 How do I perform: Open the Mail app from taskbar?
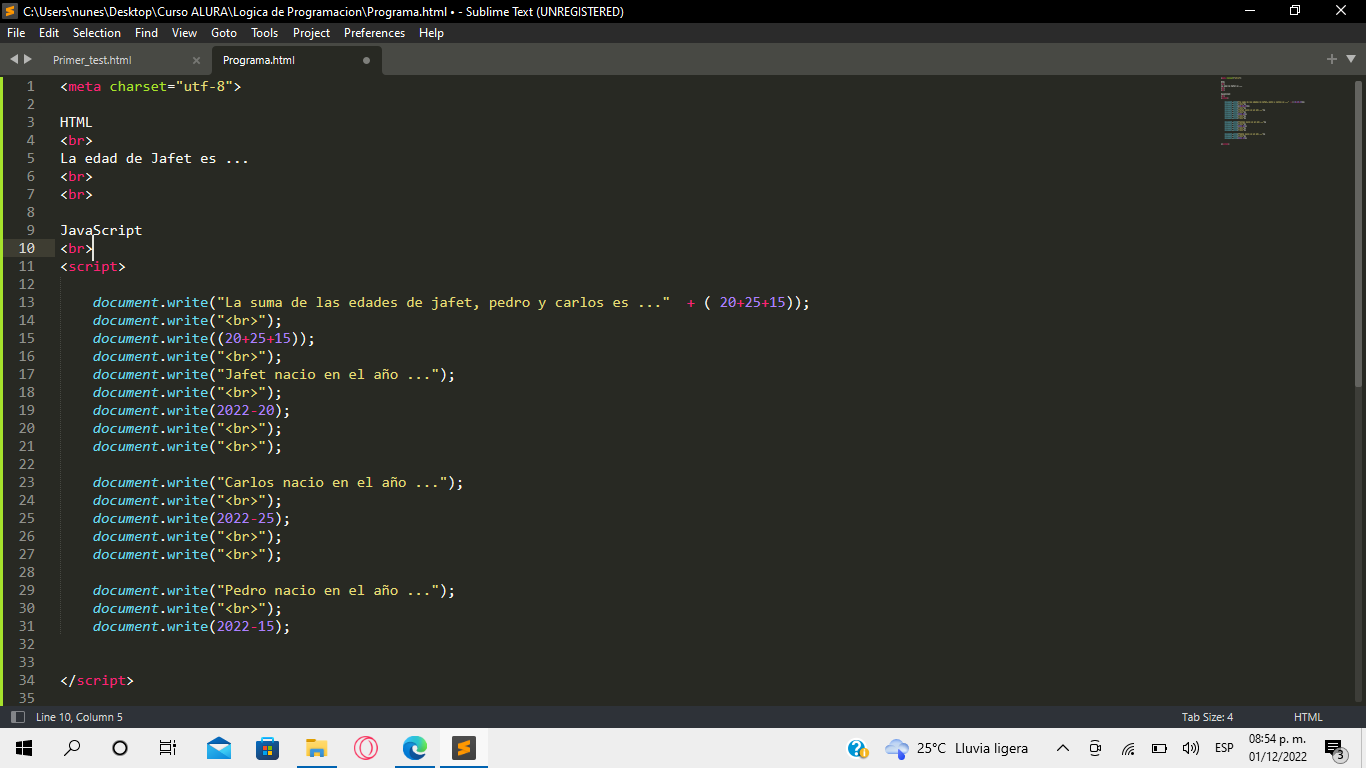pyautogui.click(x=219, y=748)
